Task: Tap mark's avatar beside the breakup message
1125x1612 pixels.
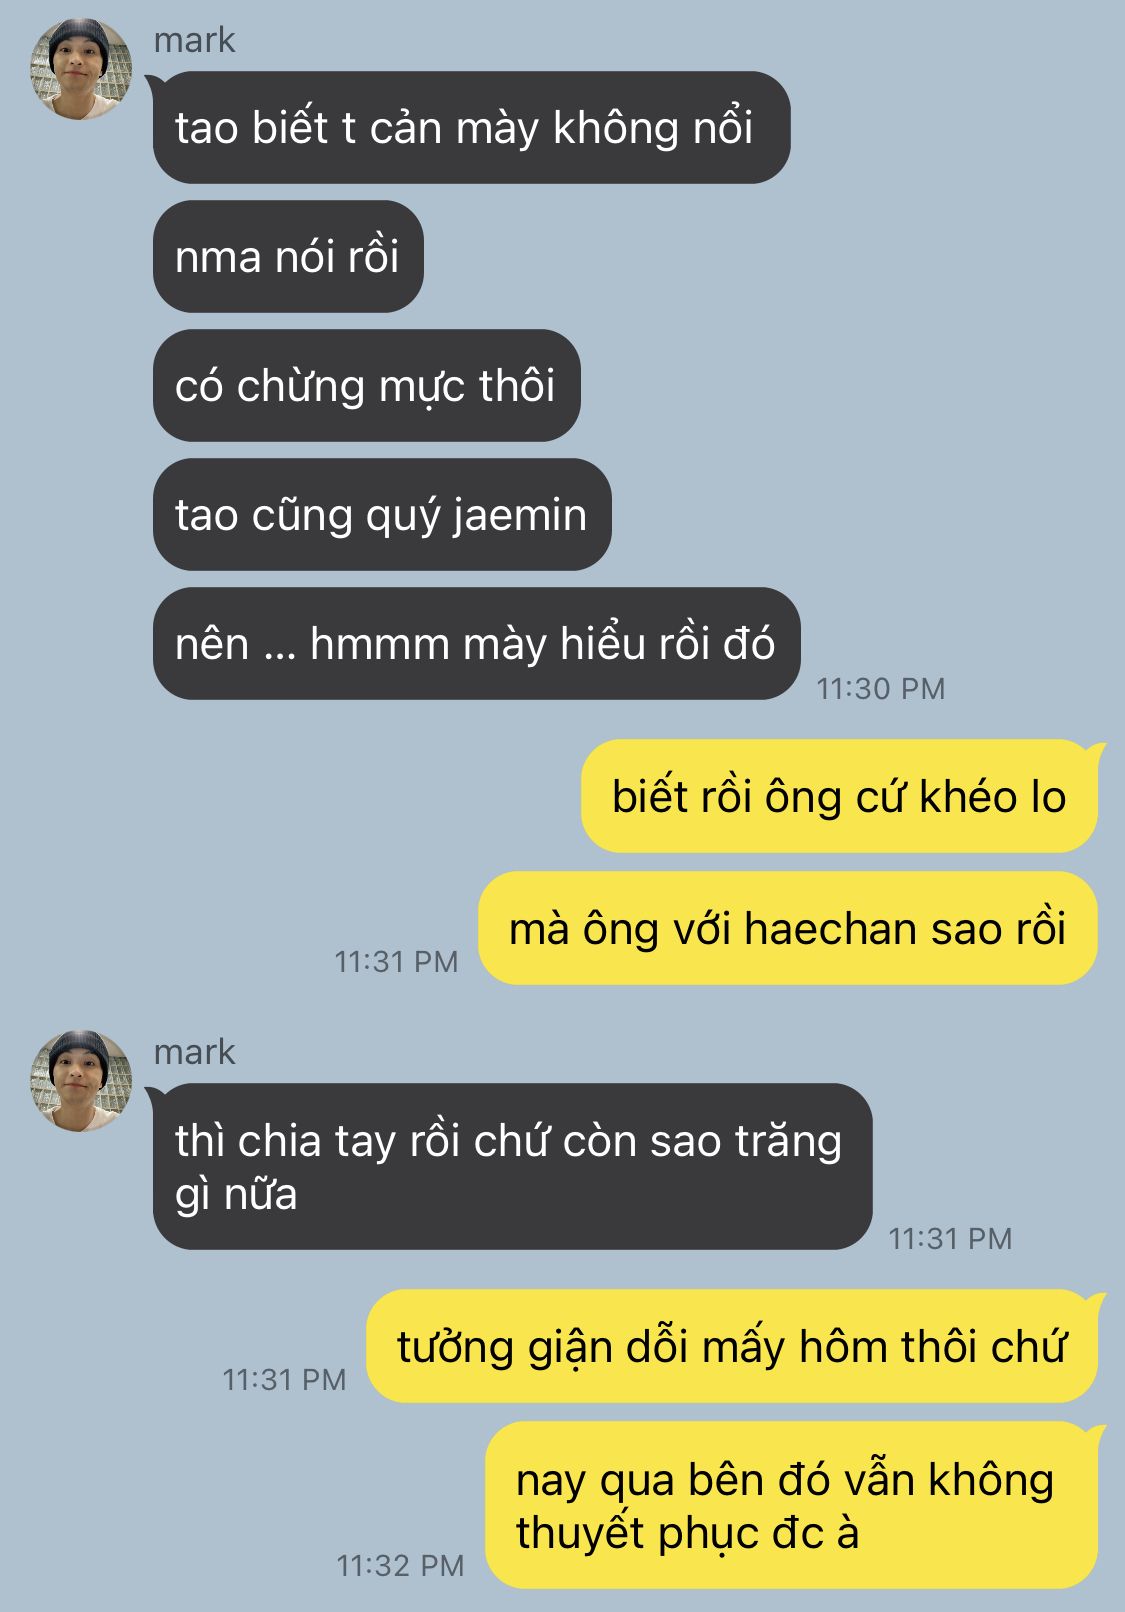Action: (81, 1081)
